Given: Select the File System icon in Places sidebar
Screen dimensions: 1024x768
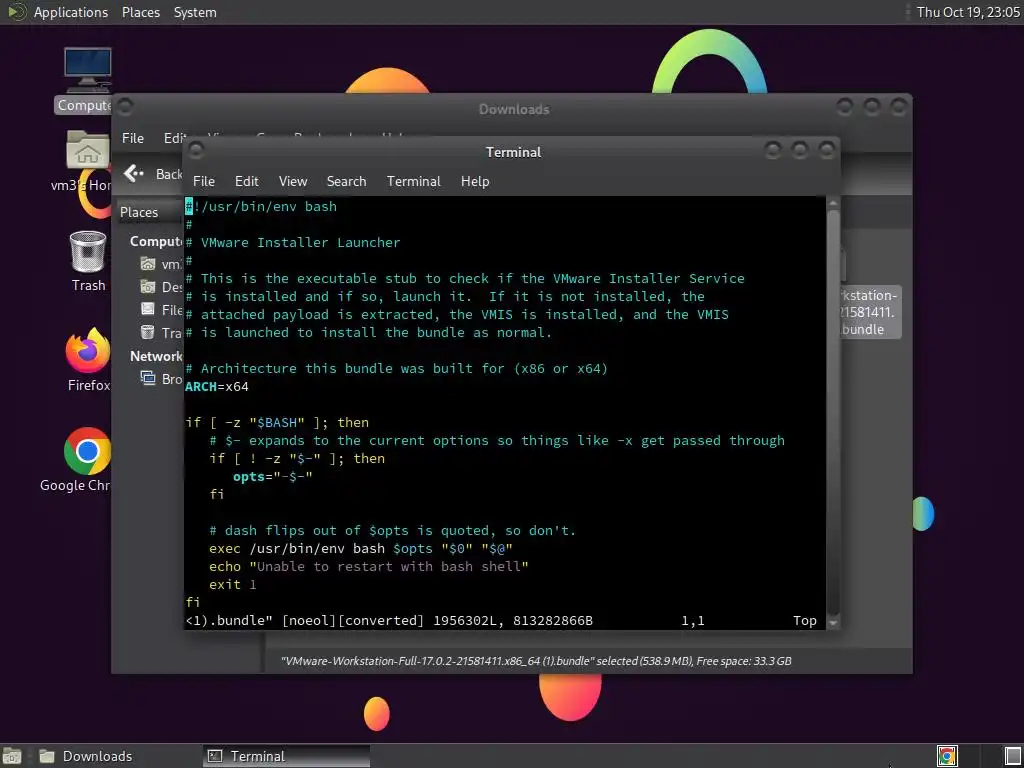Looking at the screenshot, I should (148, 309).
